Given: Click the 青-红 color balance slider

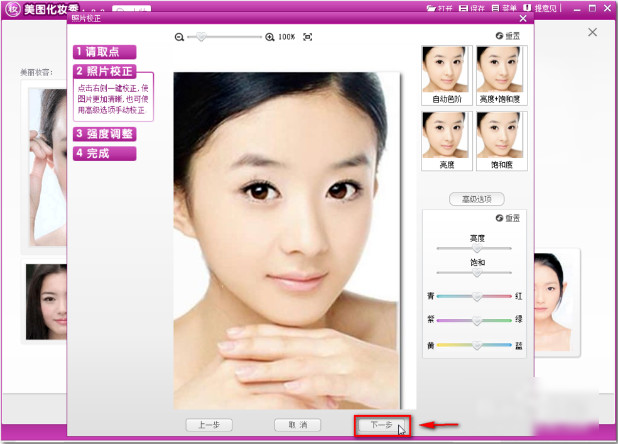Looking at the screenshot, I should tap(477, 297).
